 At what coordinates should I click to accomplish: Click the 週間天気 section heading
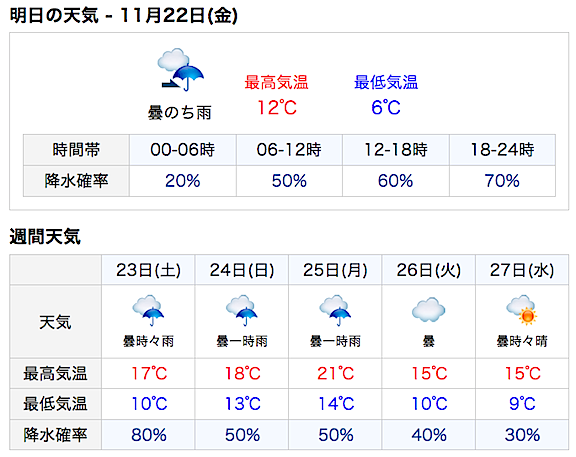coord(45,236)
